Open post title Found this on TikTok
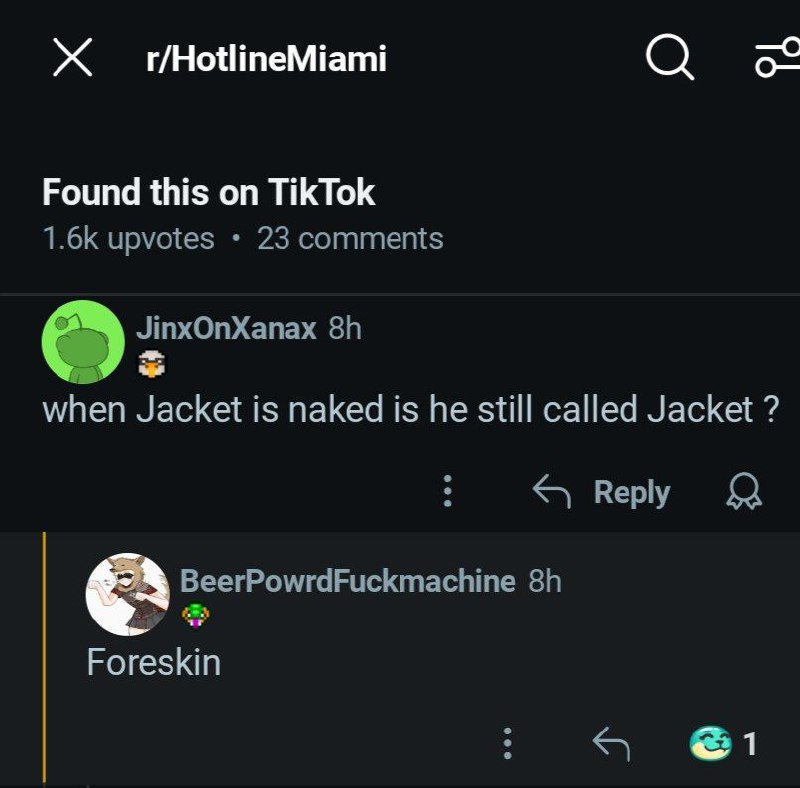 pos(209,192)
